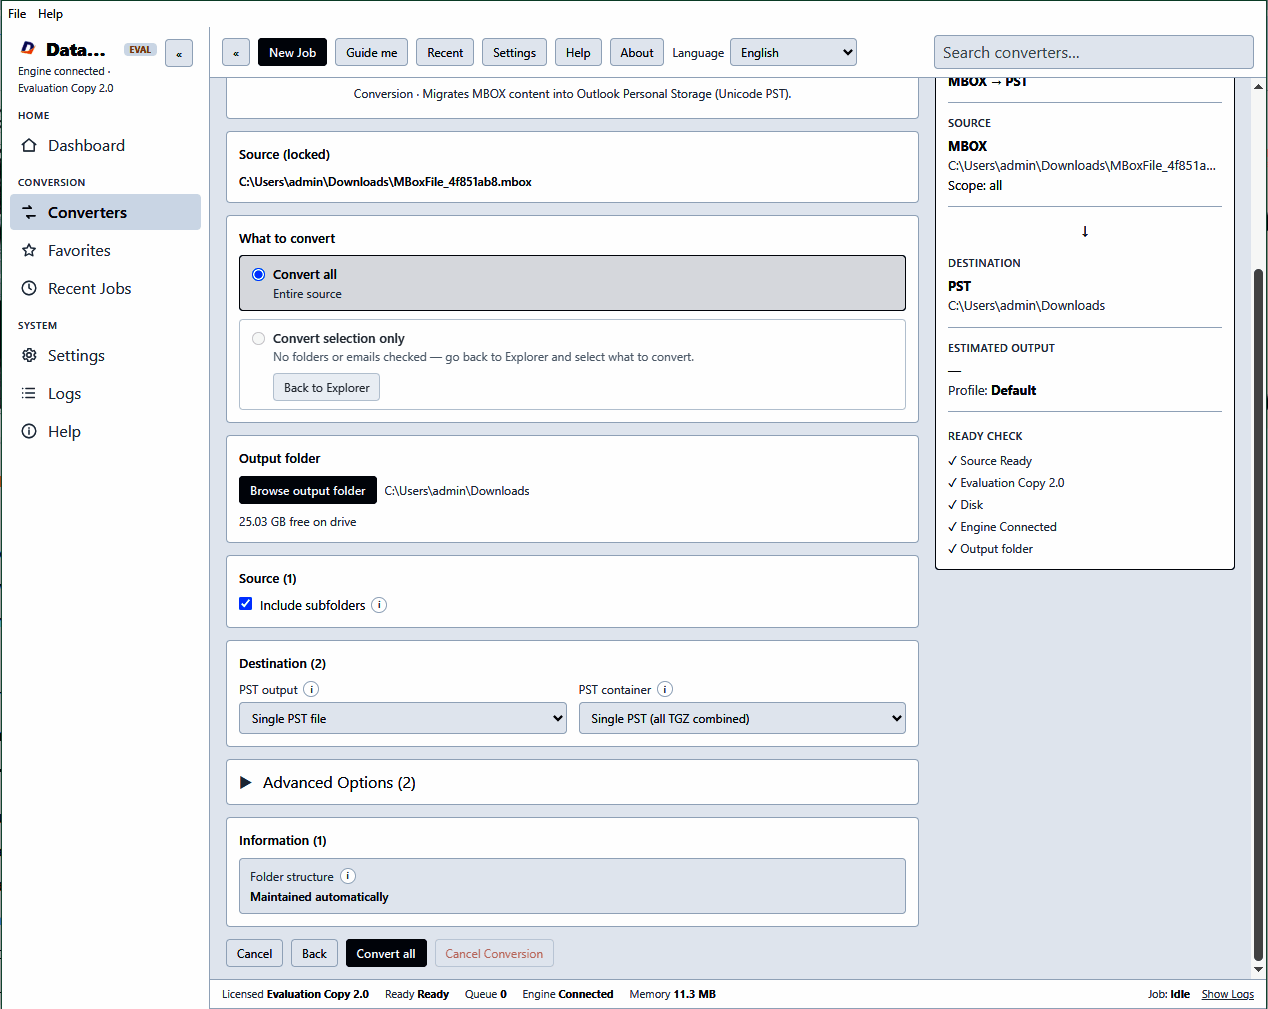Open the Dashboard home icon
Screen dimensions: 1268x1009
29,145
